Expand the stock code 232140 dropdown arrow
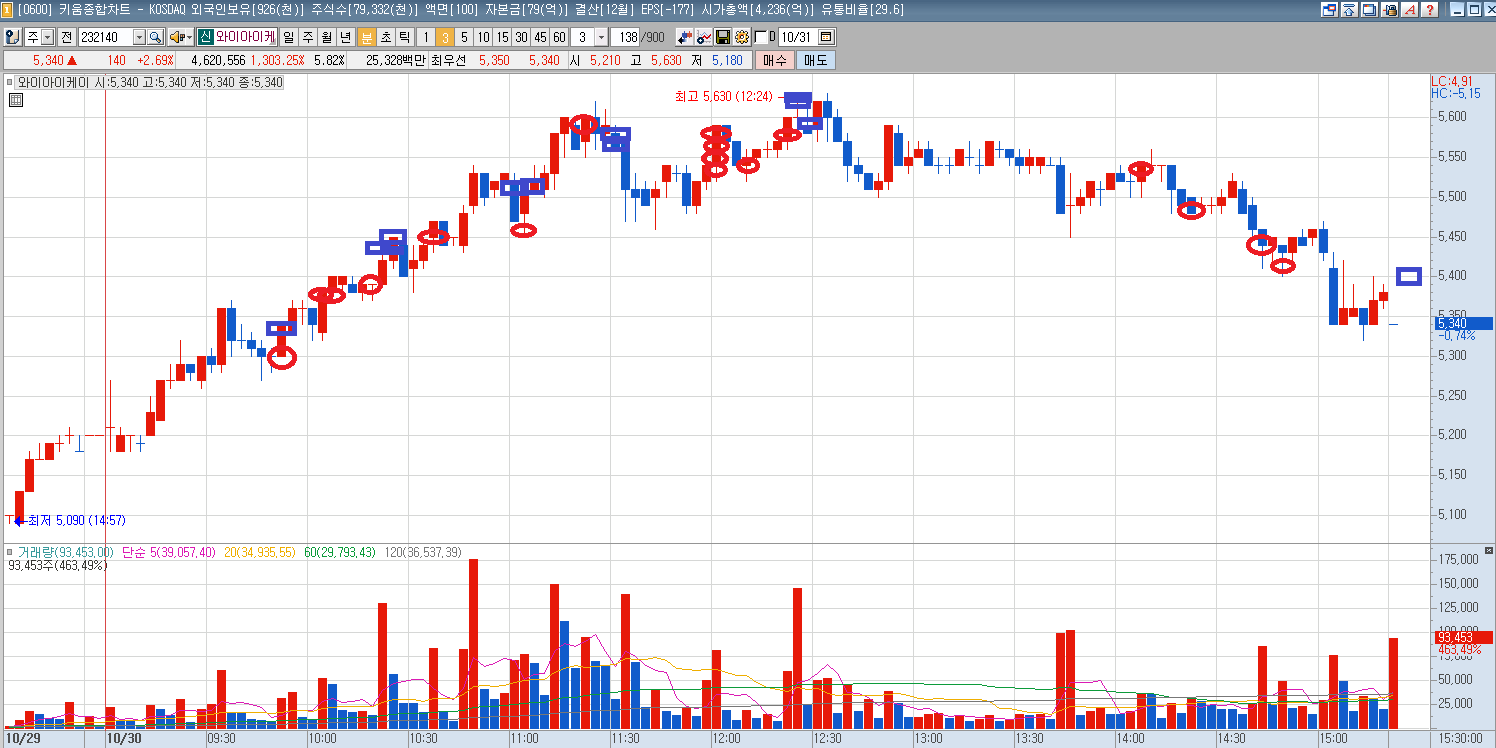The height and width of the screenshot is (748, 1496). tap(139, 37)
